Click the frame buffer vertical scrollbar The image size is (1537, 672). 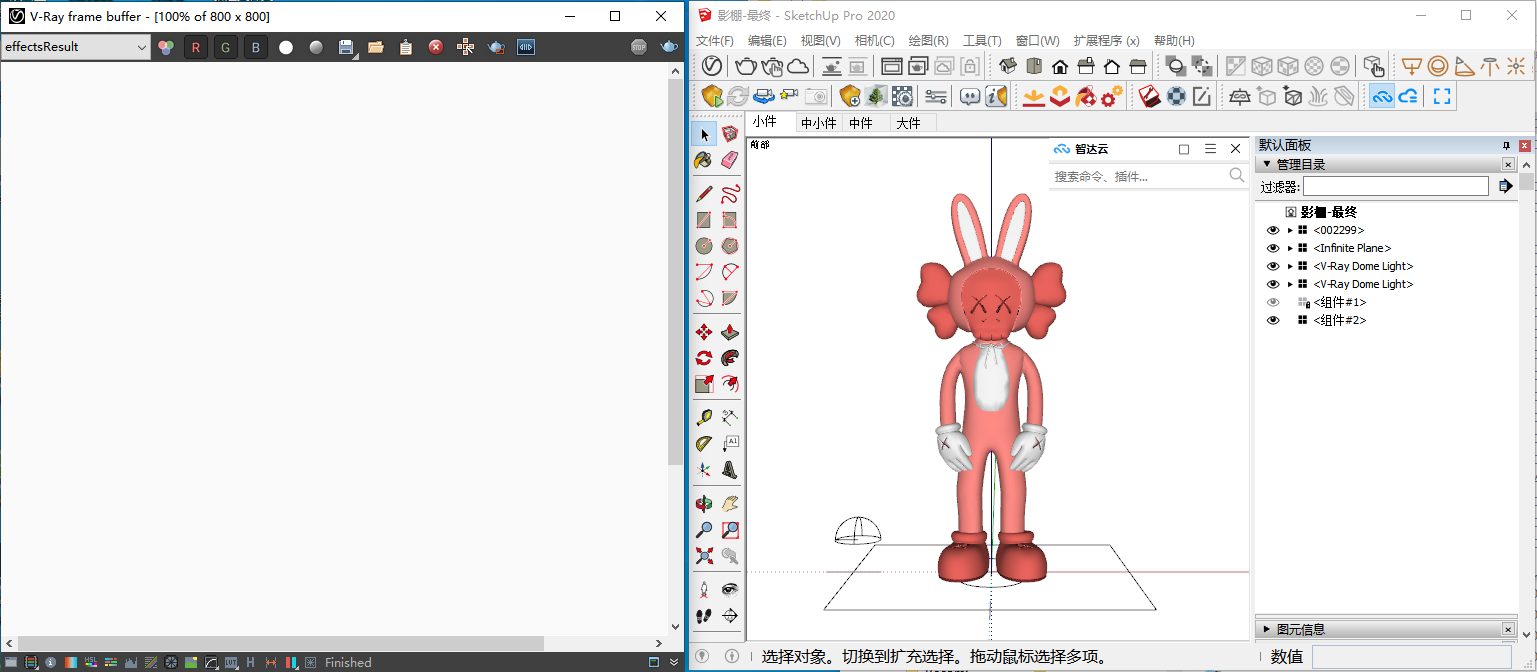point(675,270)
